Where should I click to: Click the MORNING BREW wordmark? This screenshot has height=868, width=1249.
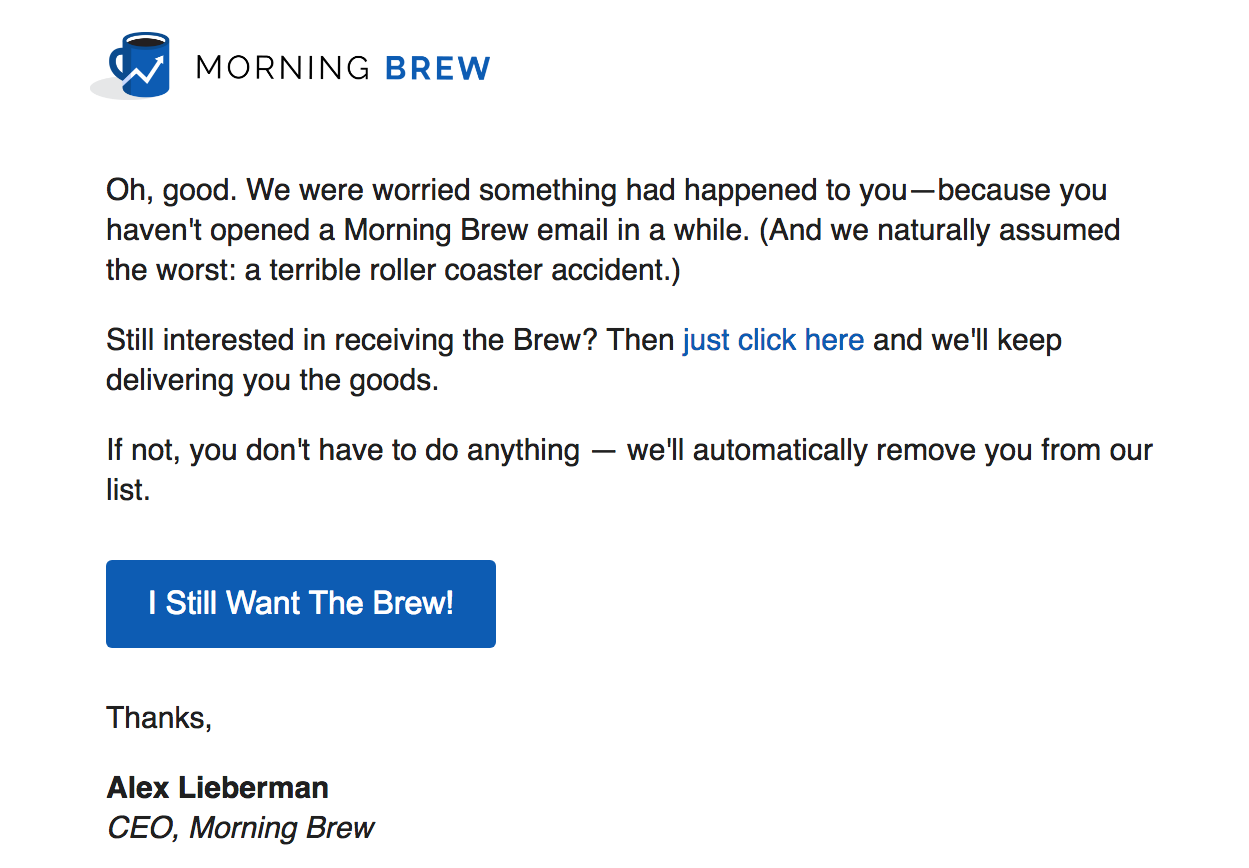click(x=340, y=68)
